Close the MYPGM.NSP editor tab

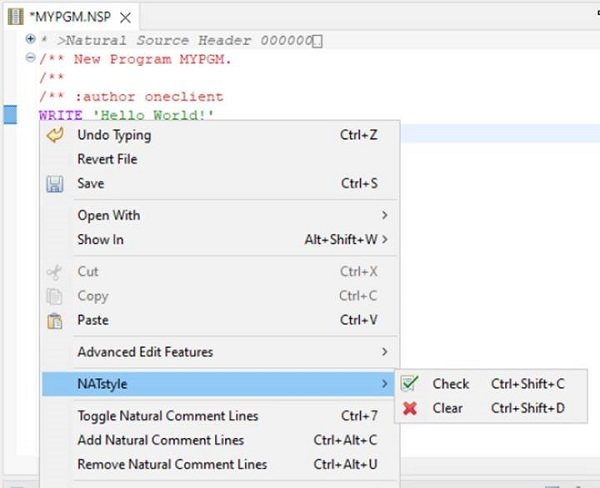pyautogui.click(x=126, y=18)
